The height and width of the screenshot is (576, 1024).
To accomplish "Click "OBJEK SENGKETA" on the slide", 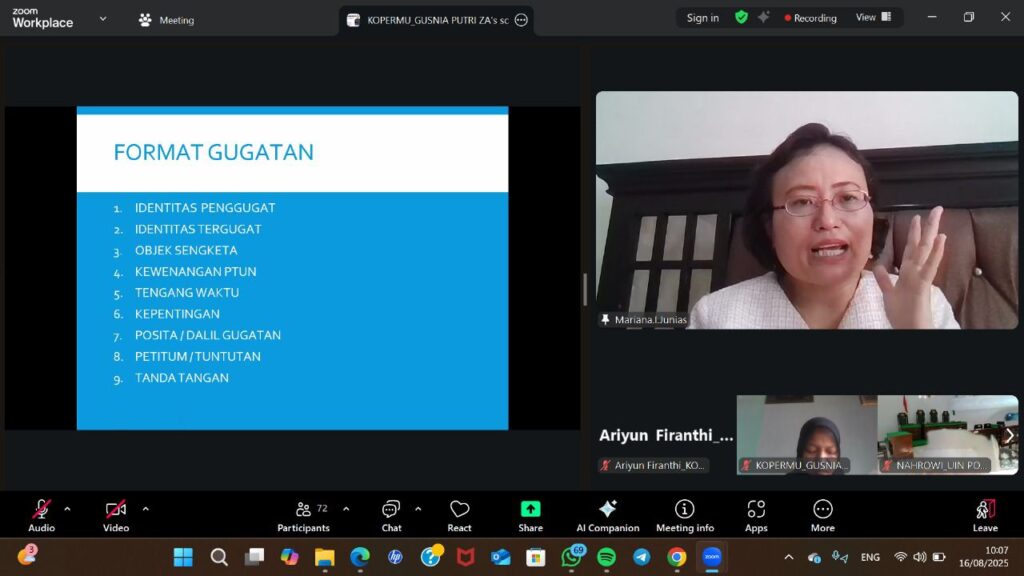I will coord(186,250).
